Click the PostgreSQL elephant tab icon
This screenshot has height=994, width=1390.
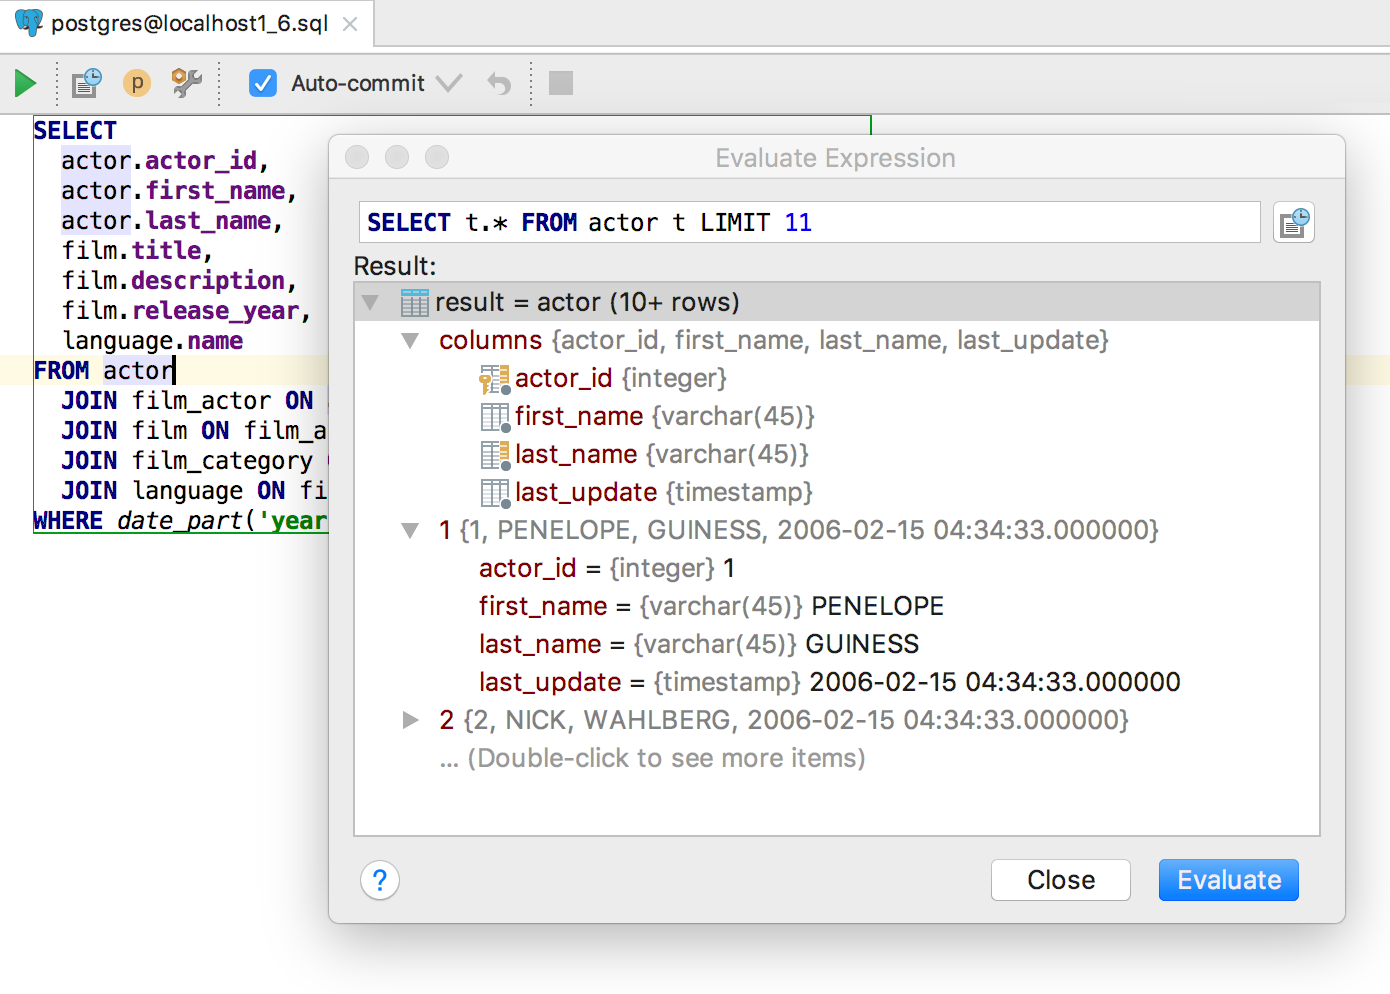[x=29, y=23]
